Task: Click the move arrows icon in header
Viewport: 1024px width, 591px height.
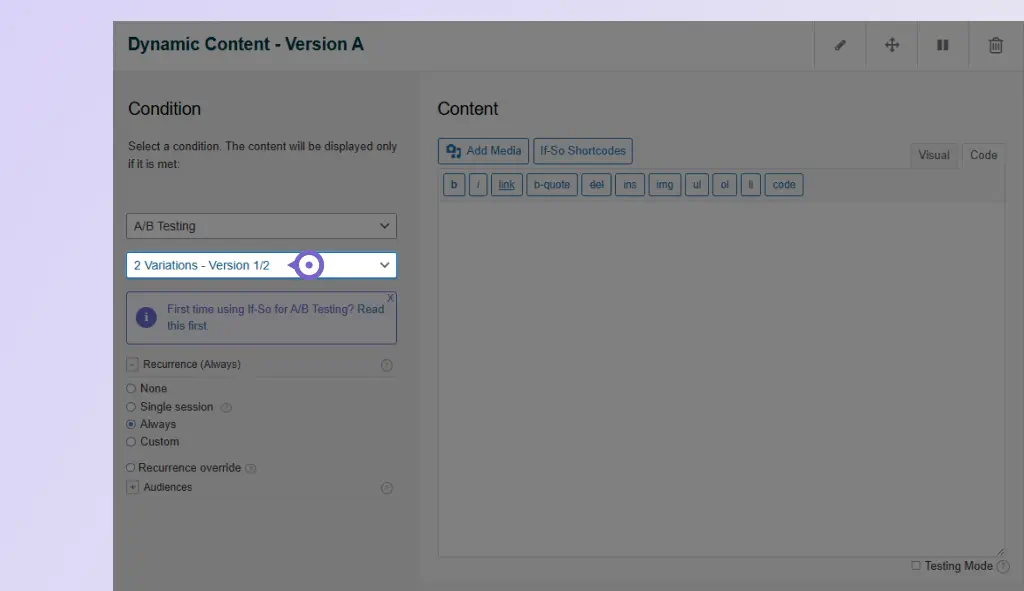Action: (891, 45)
